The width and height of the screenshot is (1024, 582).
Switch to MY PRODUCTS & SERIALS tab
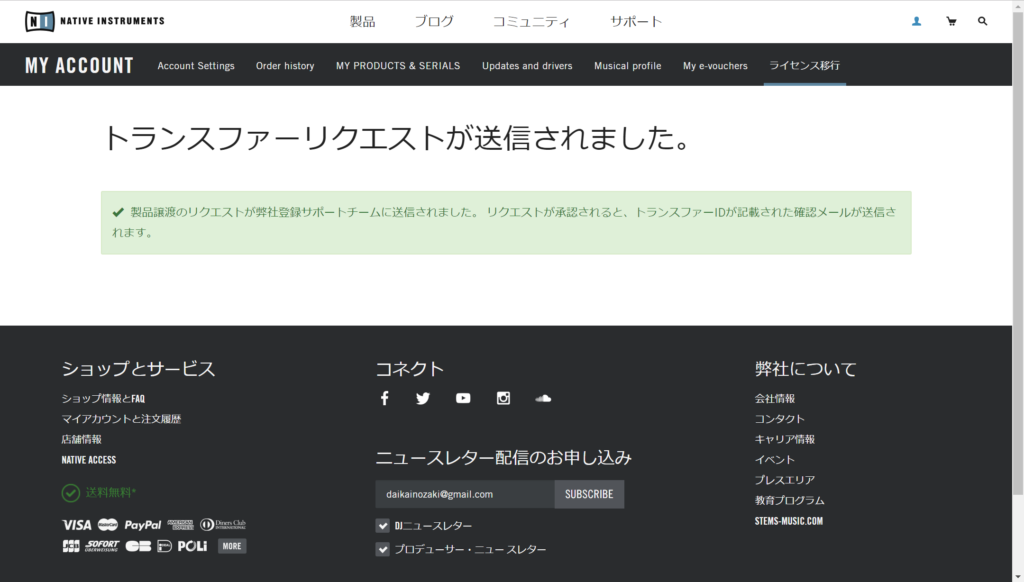[x=398, y=66]
